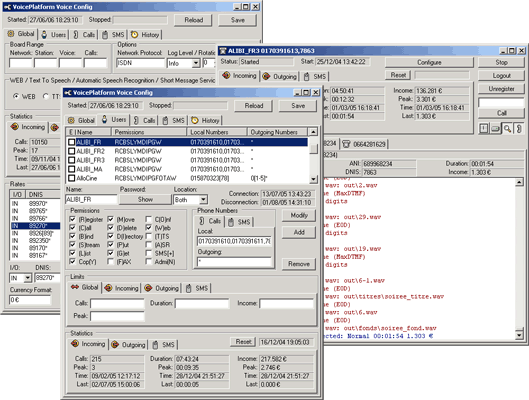Select Outgoing tab in front window Statistics
The image size is (529, 400).
coord(128,345)
